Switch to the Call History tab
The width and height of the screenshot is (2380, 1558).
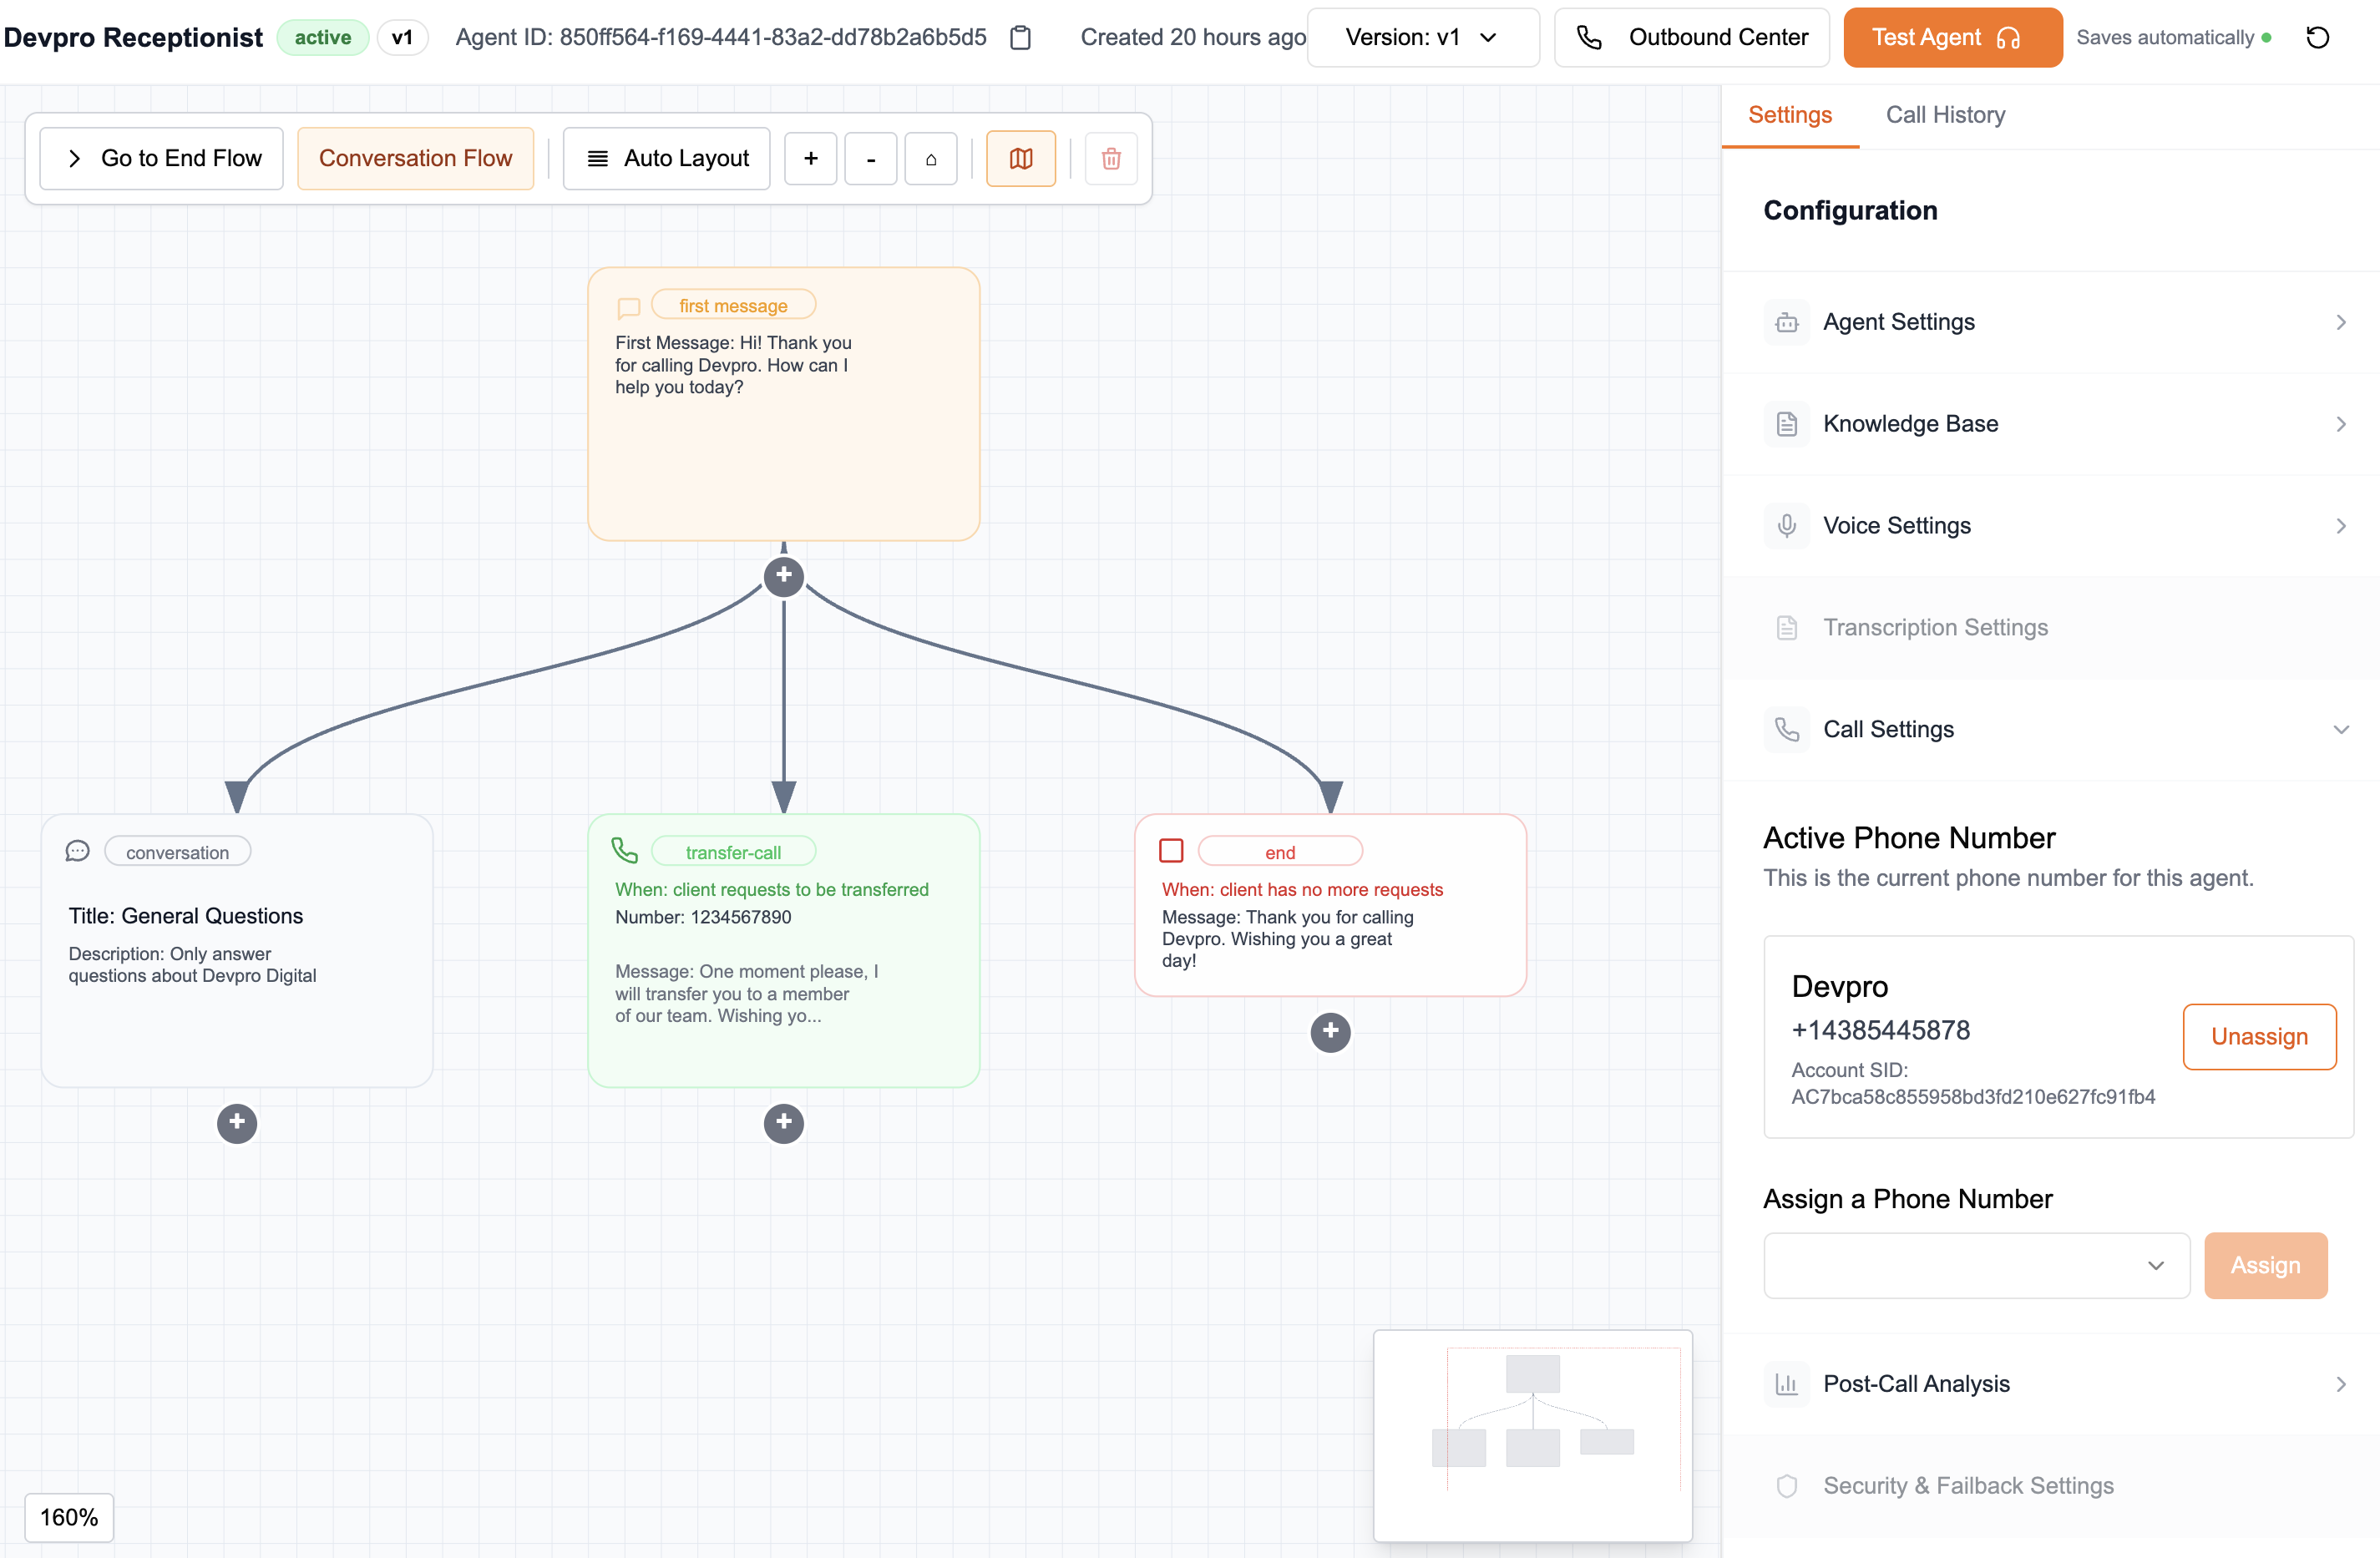click(x=1945, y=115)
